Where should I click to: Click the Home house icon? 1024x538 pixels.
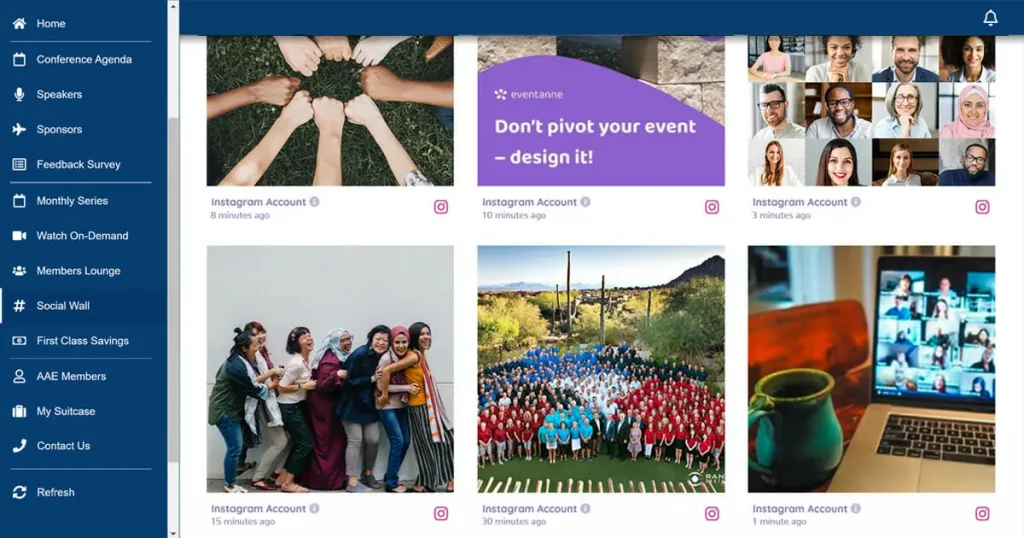[19, 24]
